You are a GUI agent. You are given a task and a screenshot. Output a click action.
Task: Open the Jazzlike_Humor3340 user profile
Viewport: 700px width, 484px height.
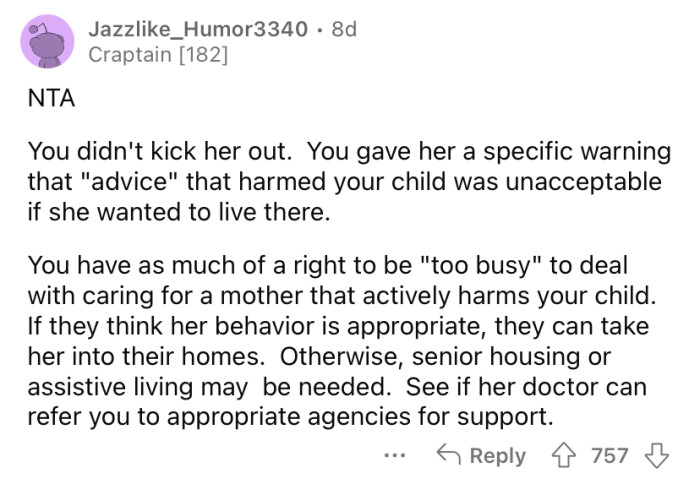click(198, 29)
